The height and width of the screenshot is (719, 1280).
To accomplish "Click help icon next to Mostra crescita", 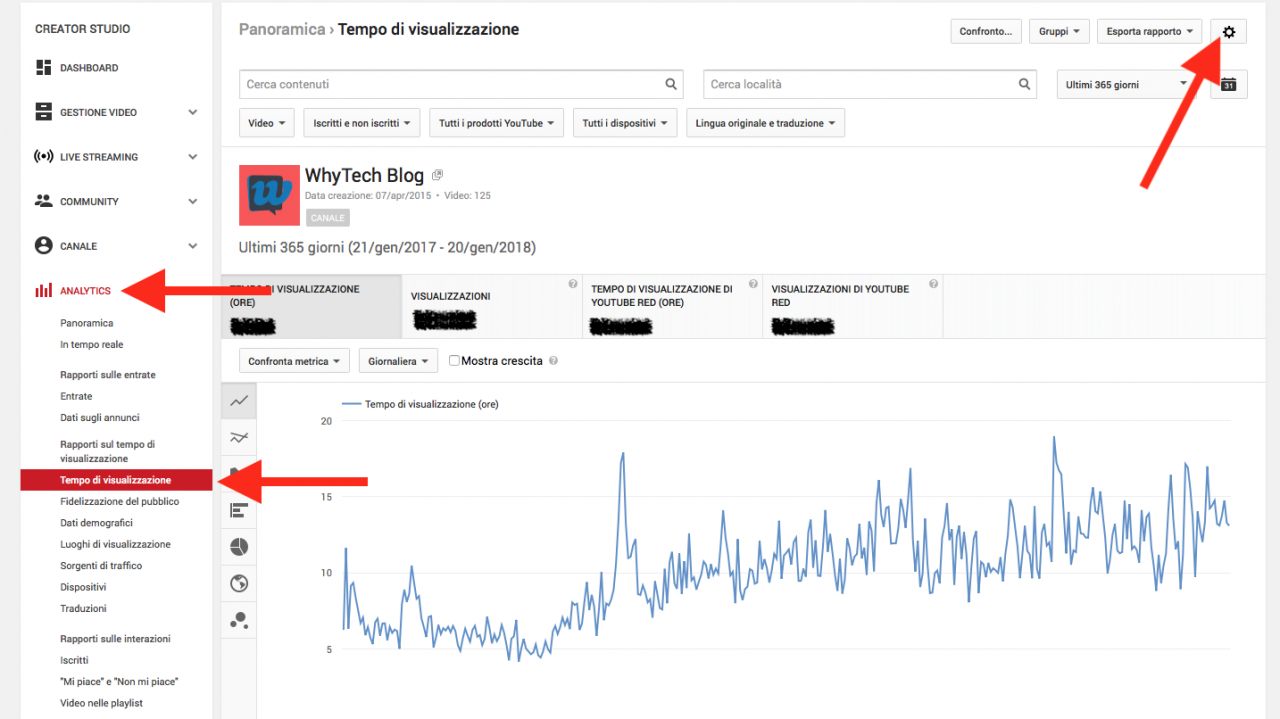I will click(553, 361).
